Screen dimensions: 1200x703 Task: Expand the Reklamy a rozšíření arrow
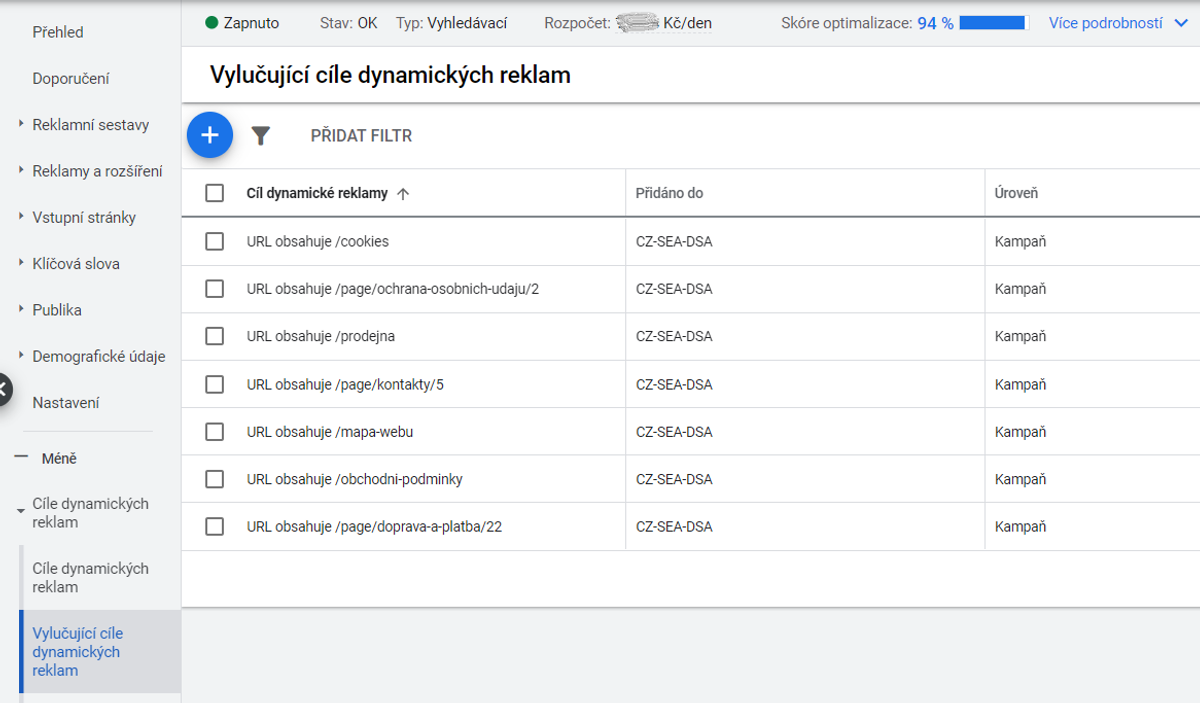pos(21,170)
